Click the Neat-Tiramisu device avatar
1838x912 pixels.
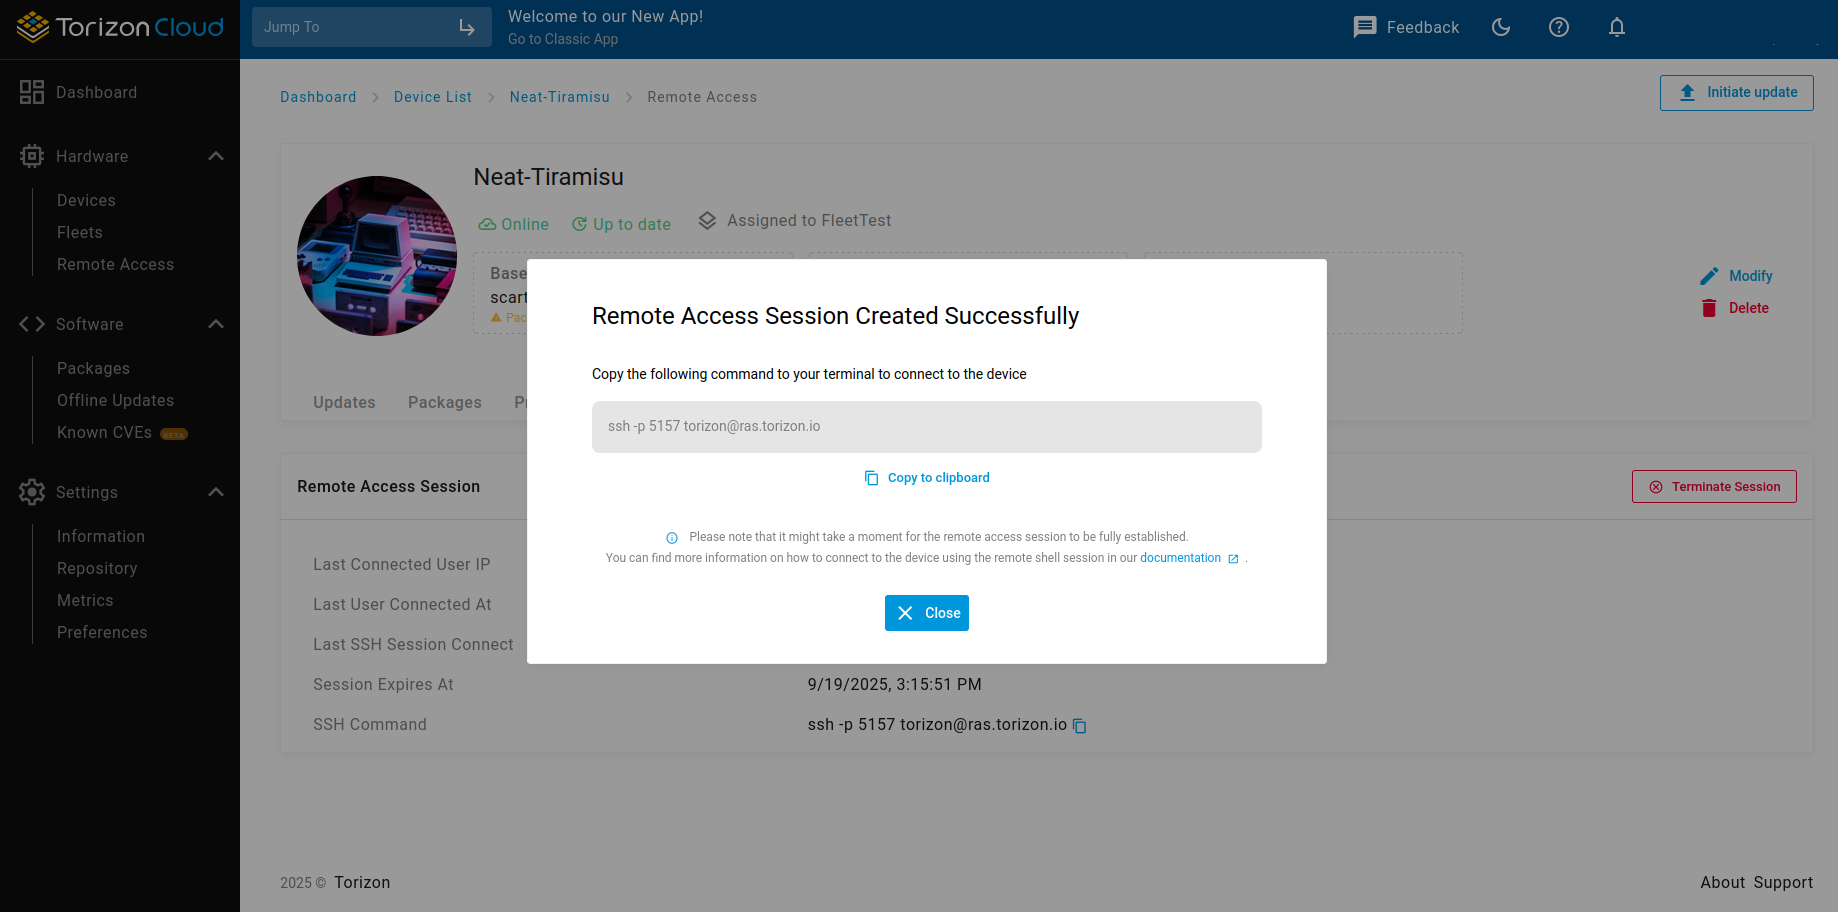click(377, 256)
